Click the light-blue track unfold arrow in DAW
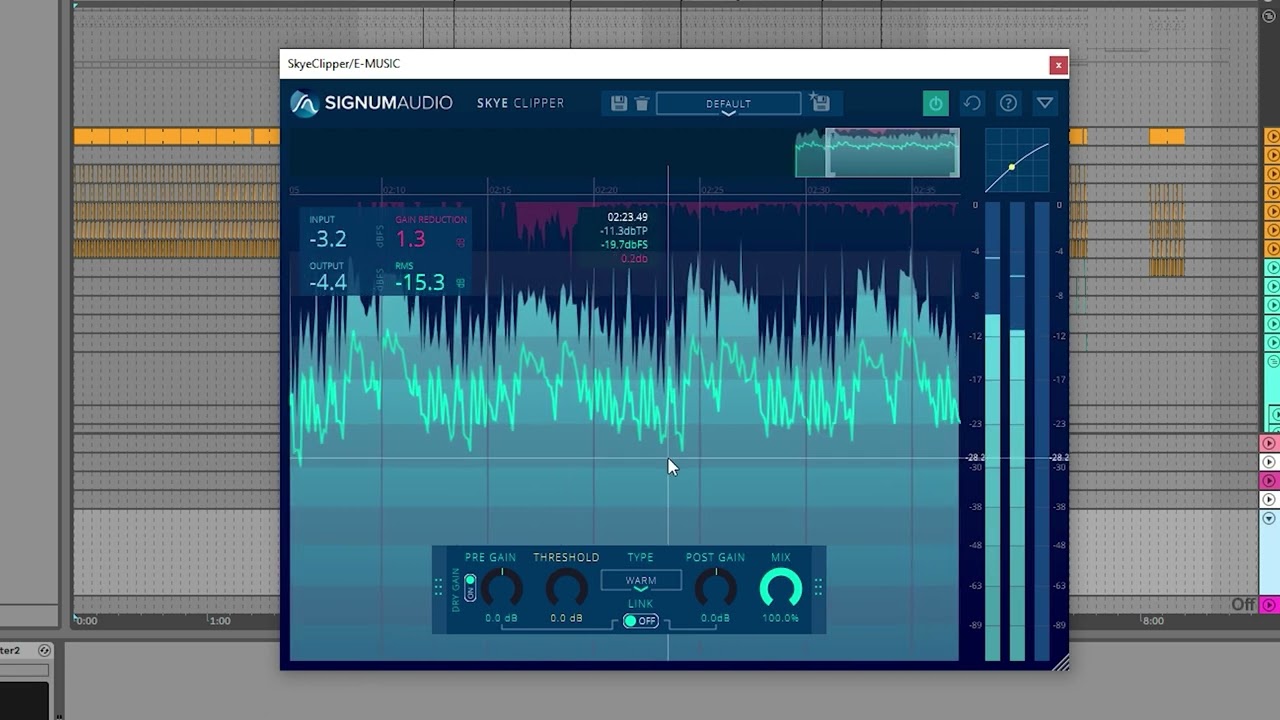 point(1270,519)
